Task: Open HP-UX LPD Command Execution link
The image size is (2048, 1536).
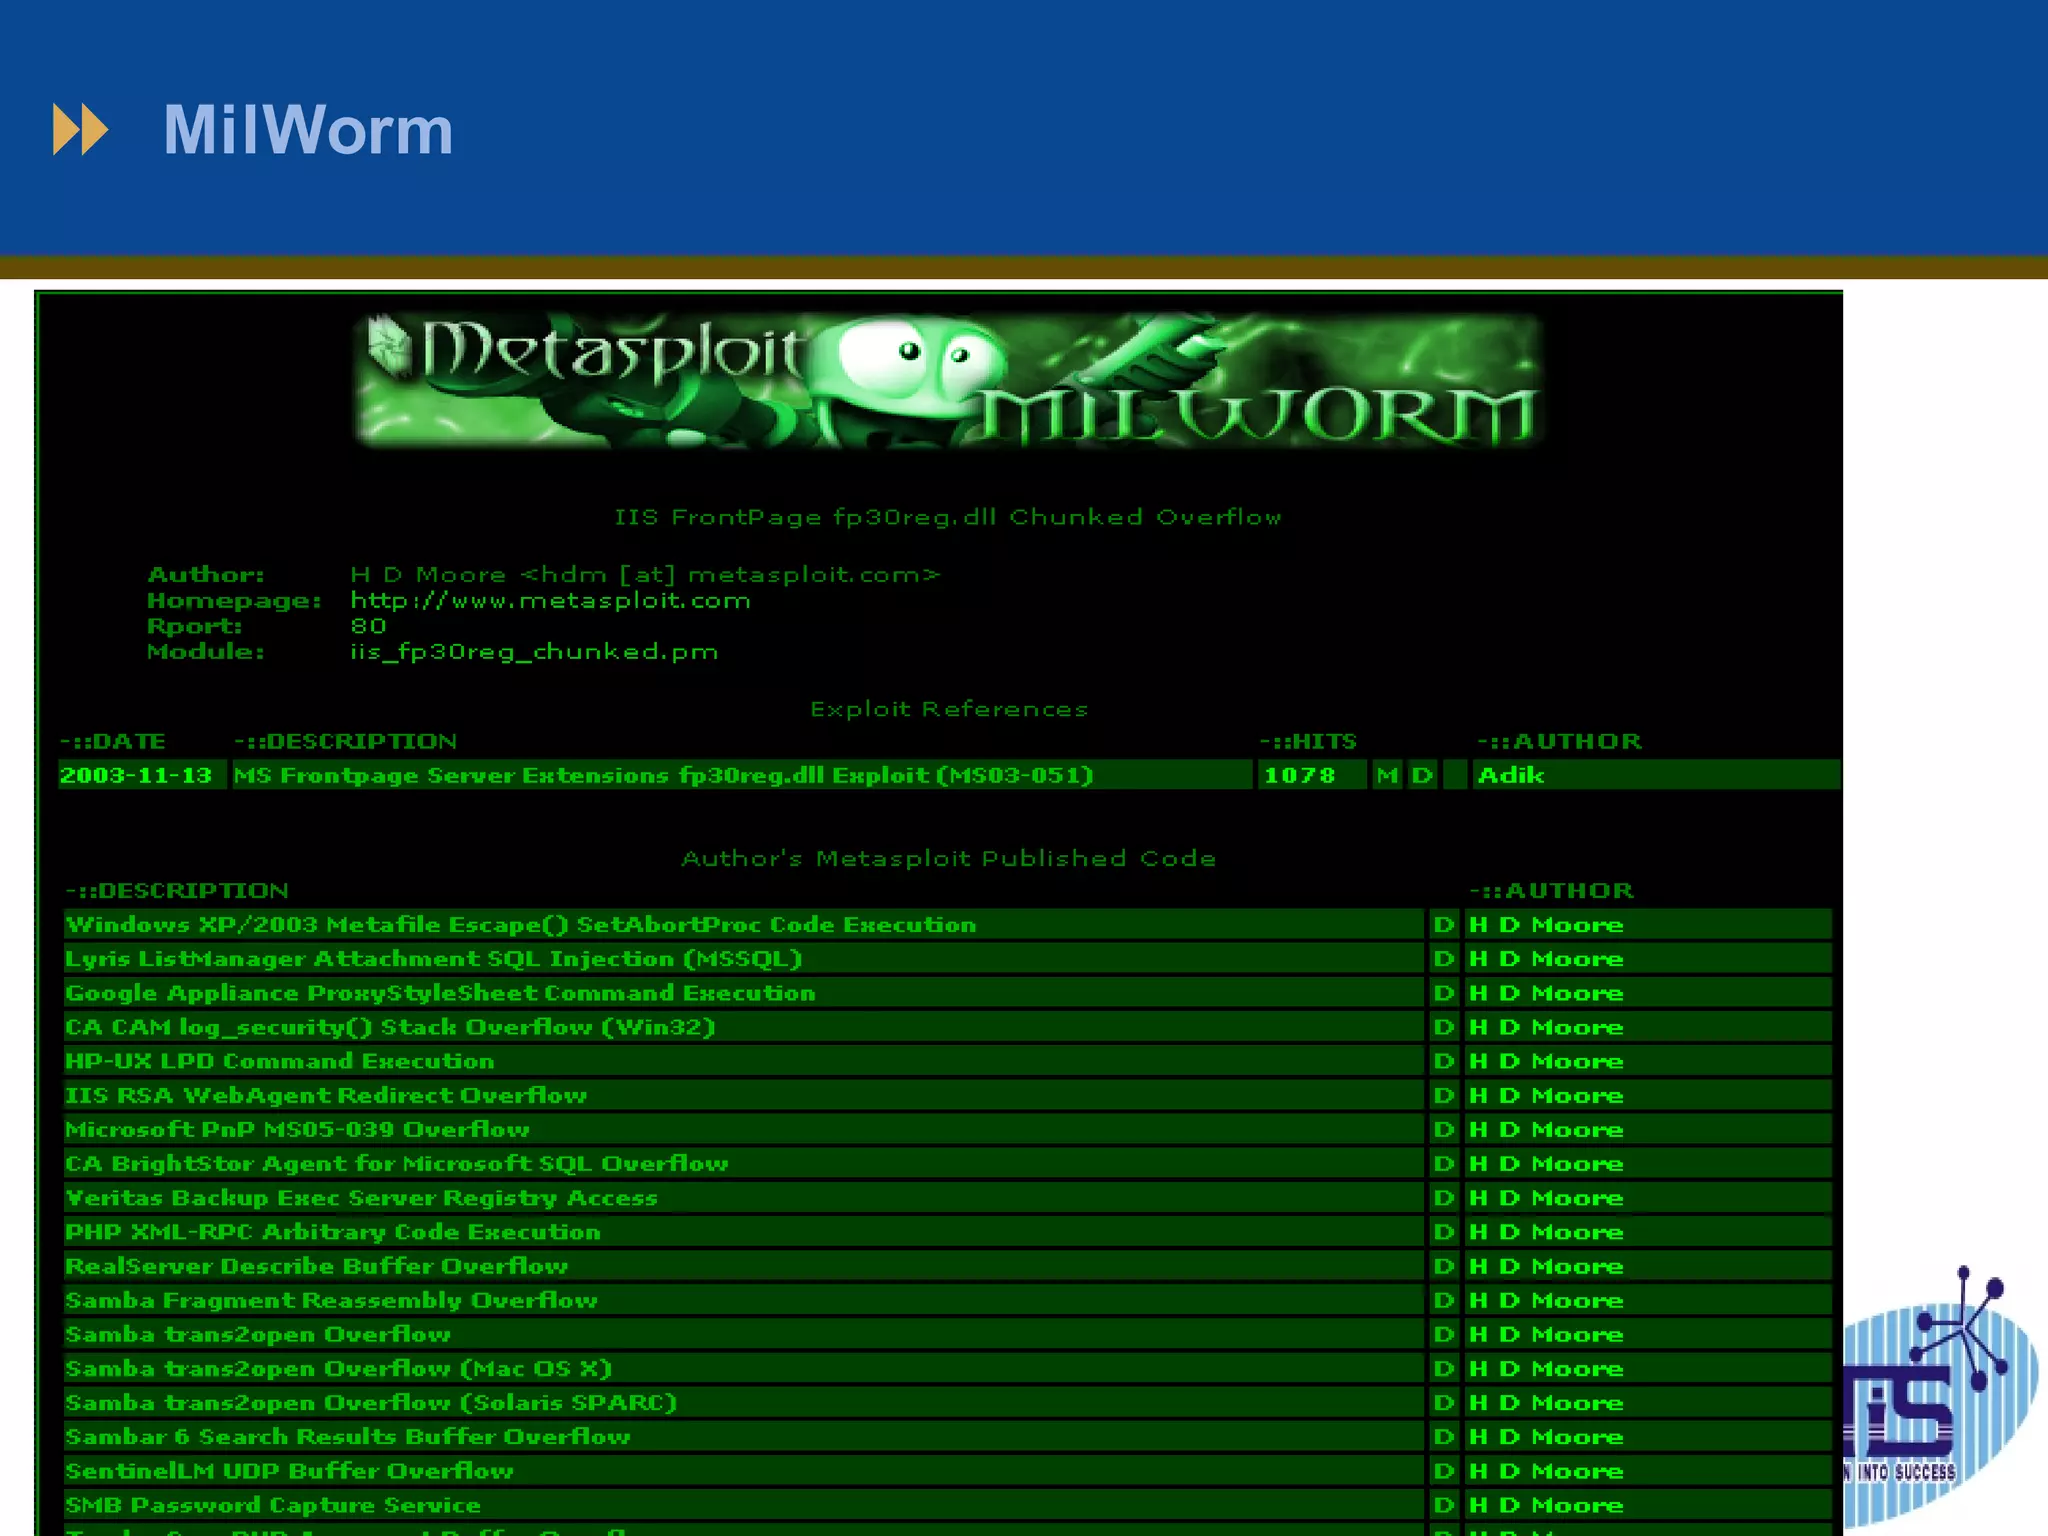Action: coord(280,1061)
